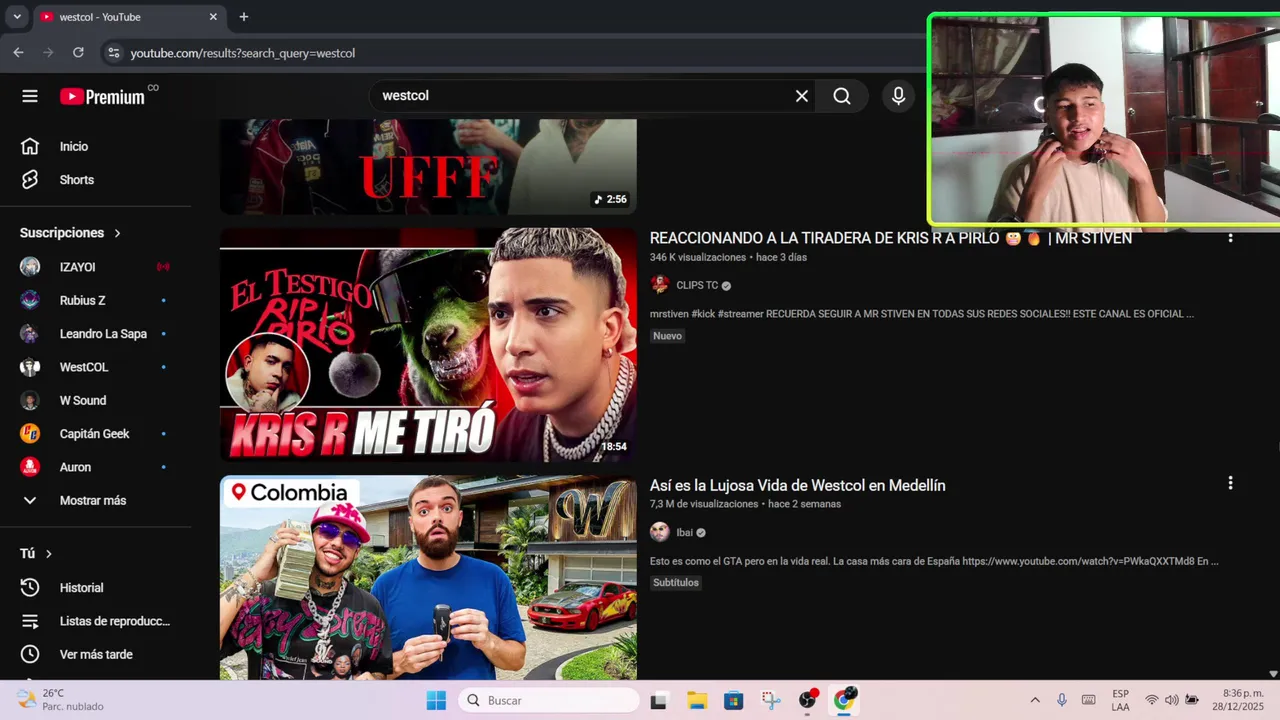The image size is (1280, 720).
Task: Start voice search with microphone
Action: coord(898,96)
